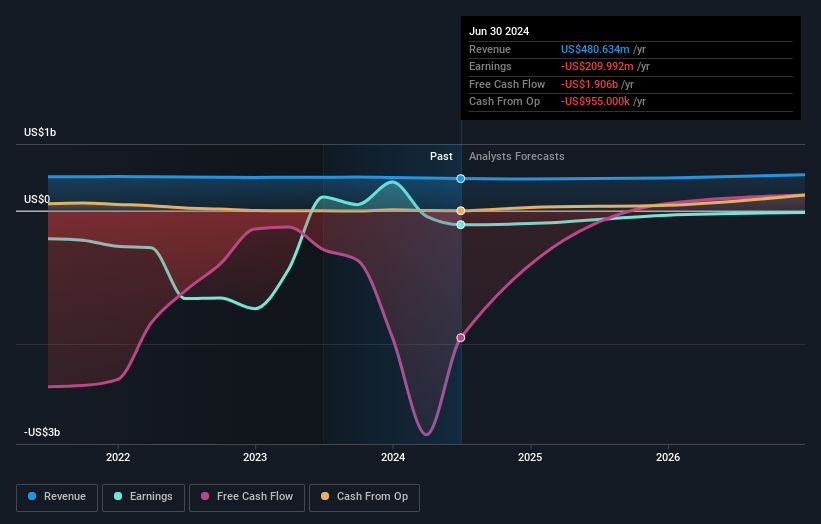Click the Earnings row label in tooltip
The width and height of the screenshot is (821, 524).
[490, 66]
